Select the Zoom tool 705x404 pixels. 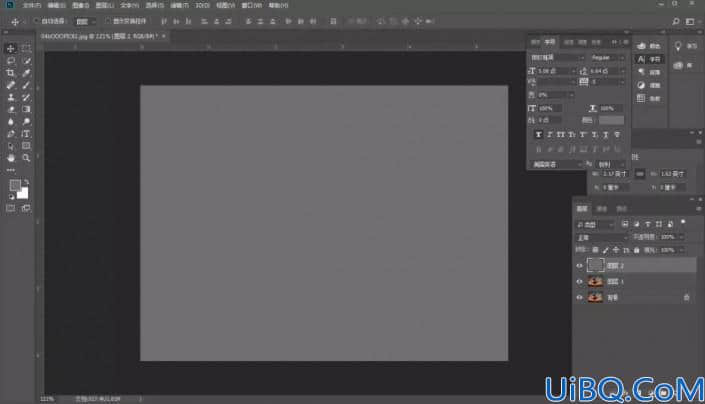(26, 158)
